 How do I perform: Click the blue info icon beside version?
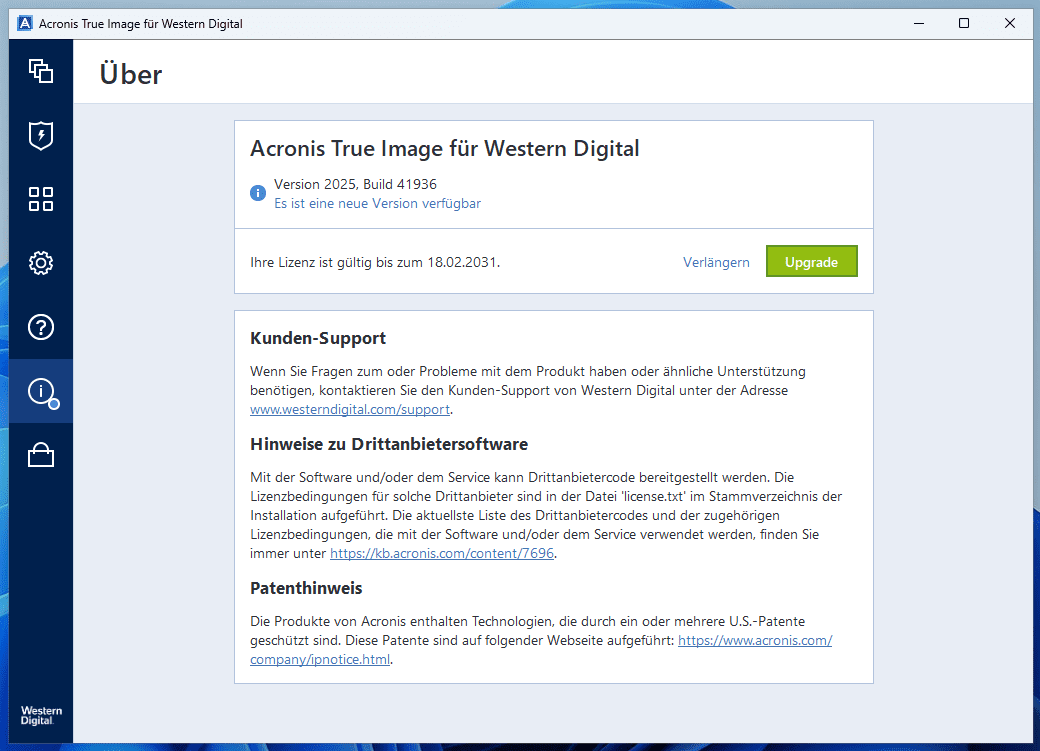tap(258, 193)
